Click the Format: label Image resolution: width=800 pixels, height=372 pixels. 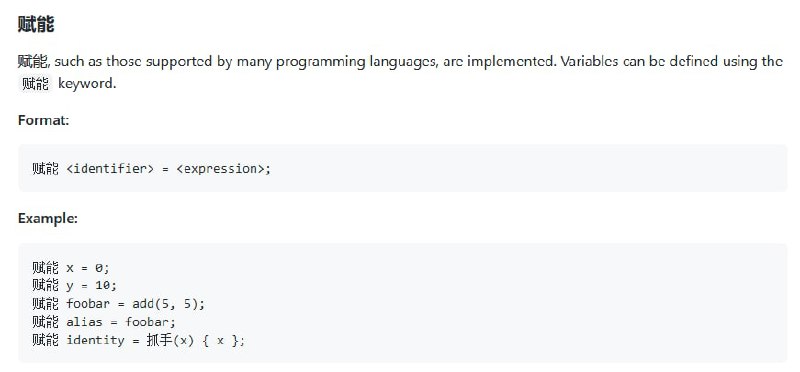point(43,120)
